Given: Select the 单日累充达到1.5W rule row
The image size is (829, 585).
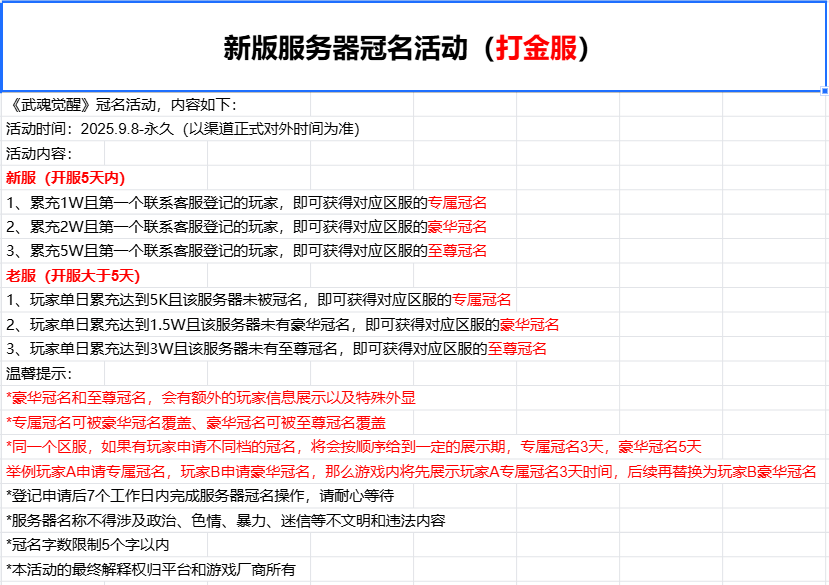Looking at the screenshot, I should click(x=282, y=324).
